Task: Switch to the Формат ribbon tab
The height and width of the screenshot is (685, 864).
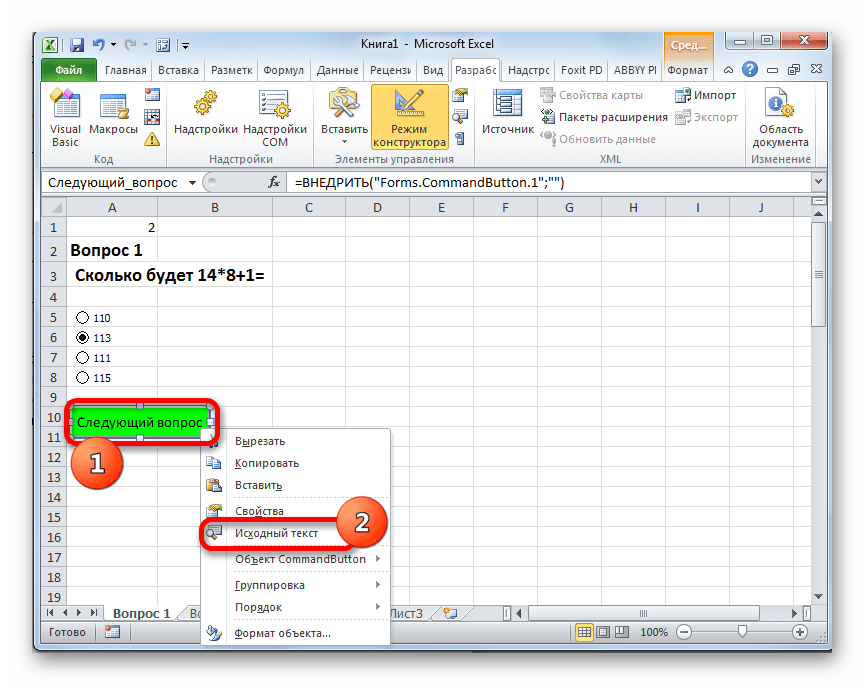Action: (x=687, y=70)
